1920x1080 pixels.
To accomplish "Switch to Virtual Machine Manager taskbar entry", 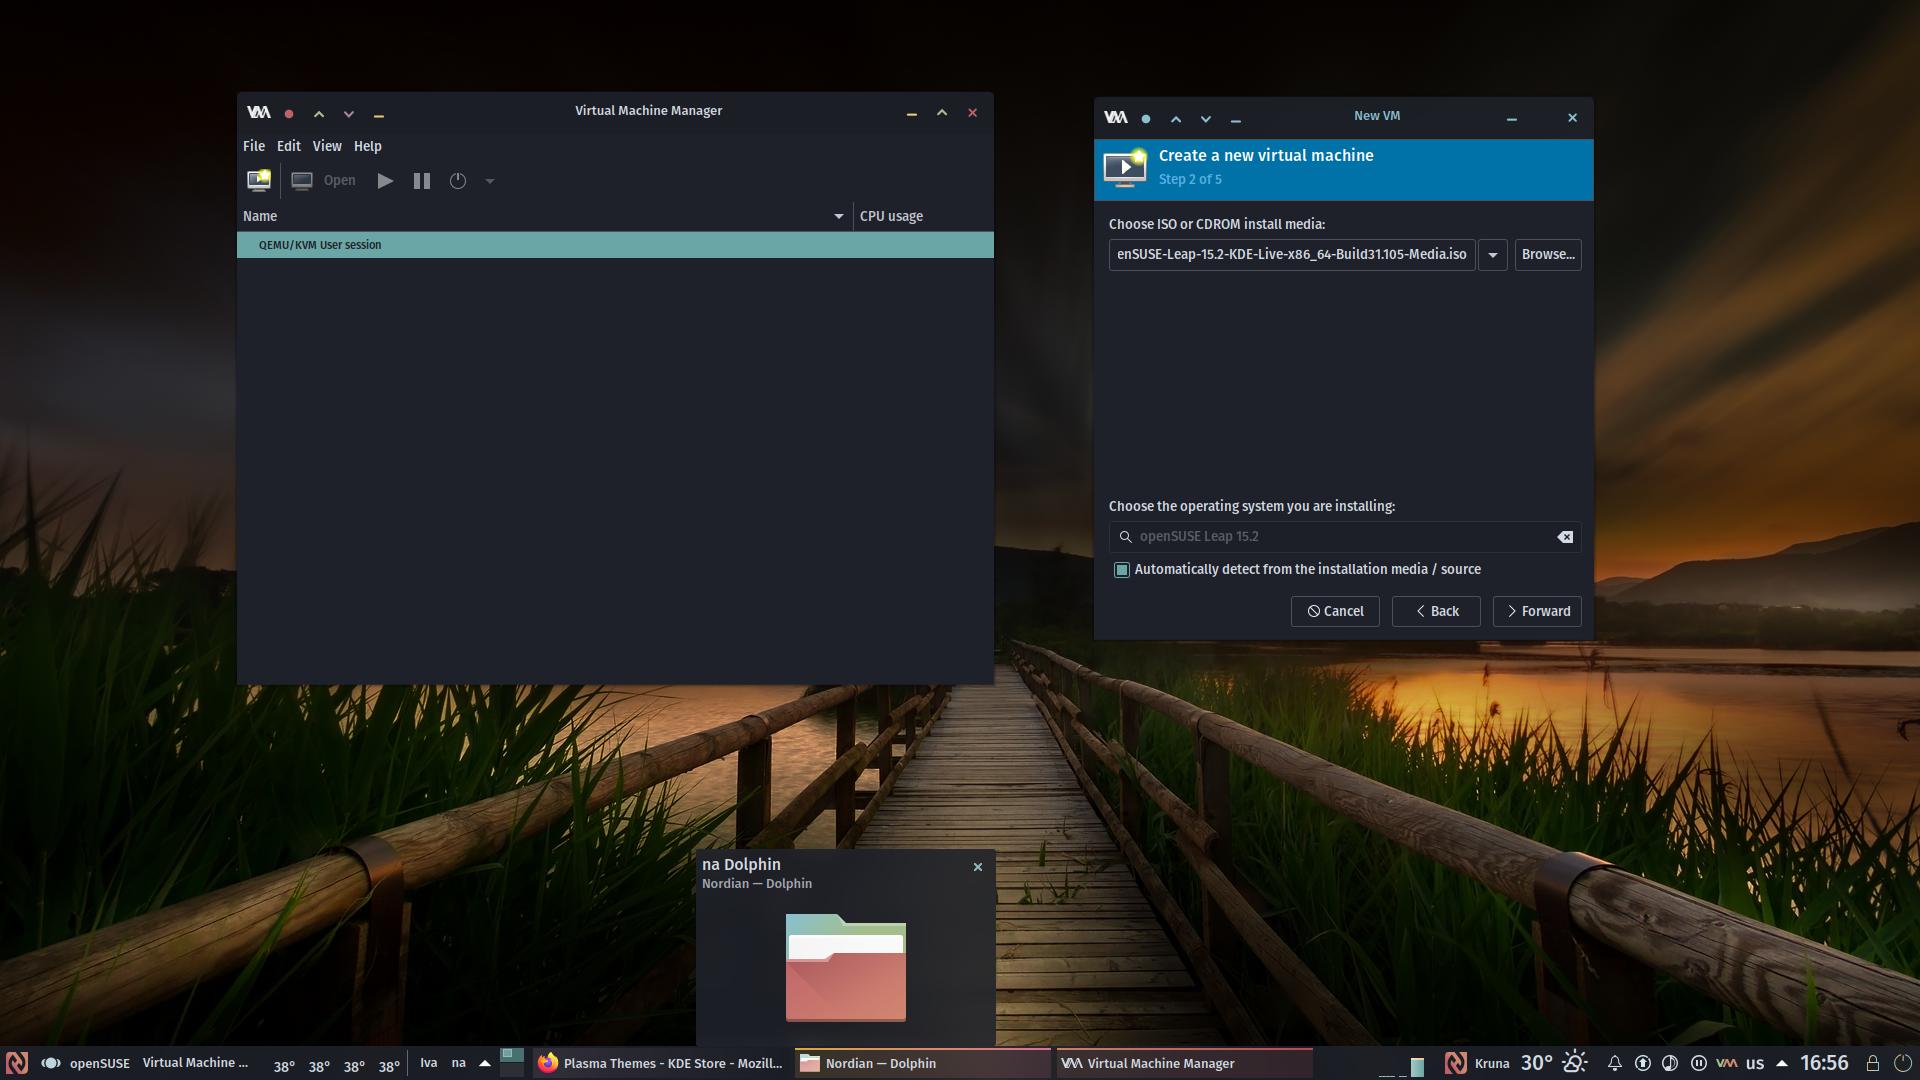I will (x=1184, y=1063).
